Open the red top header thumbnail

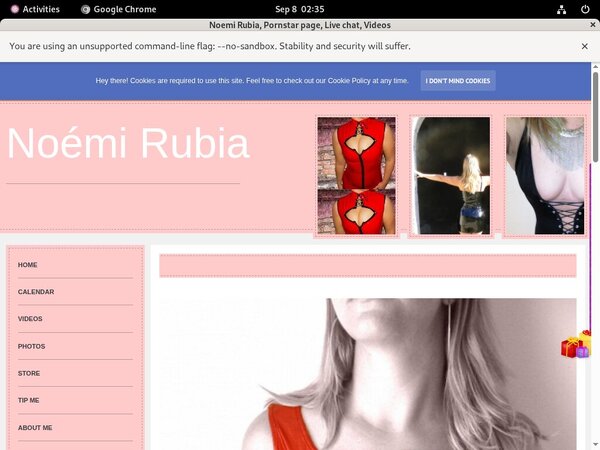coord(356,176)
